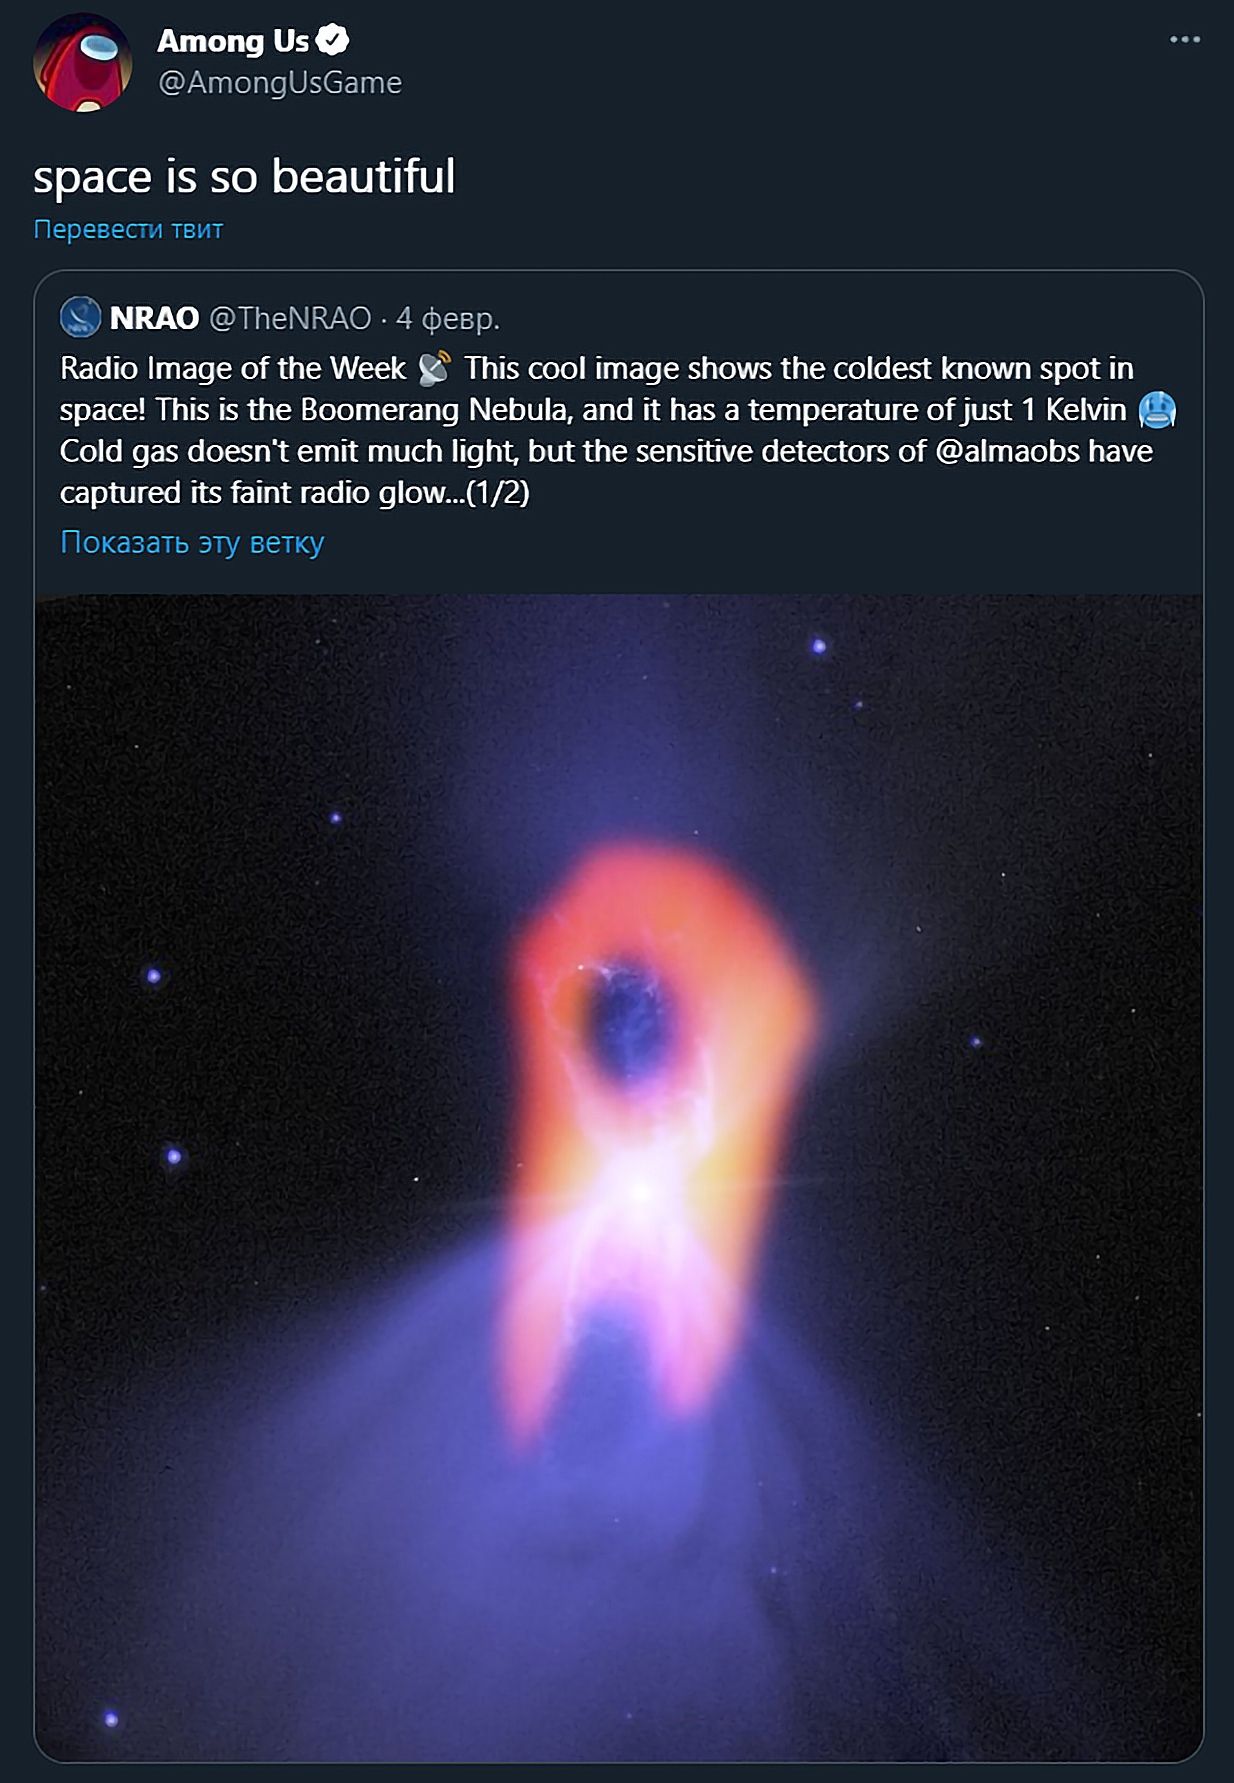Click the satellite dish emoji
1234x1783 pixels.
434,368
